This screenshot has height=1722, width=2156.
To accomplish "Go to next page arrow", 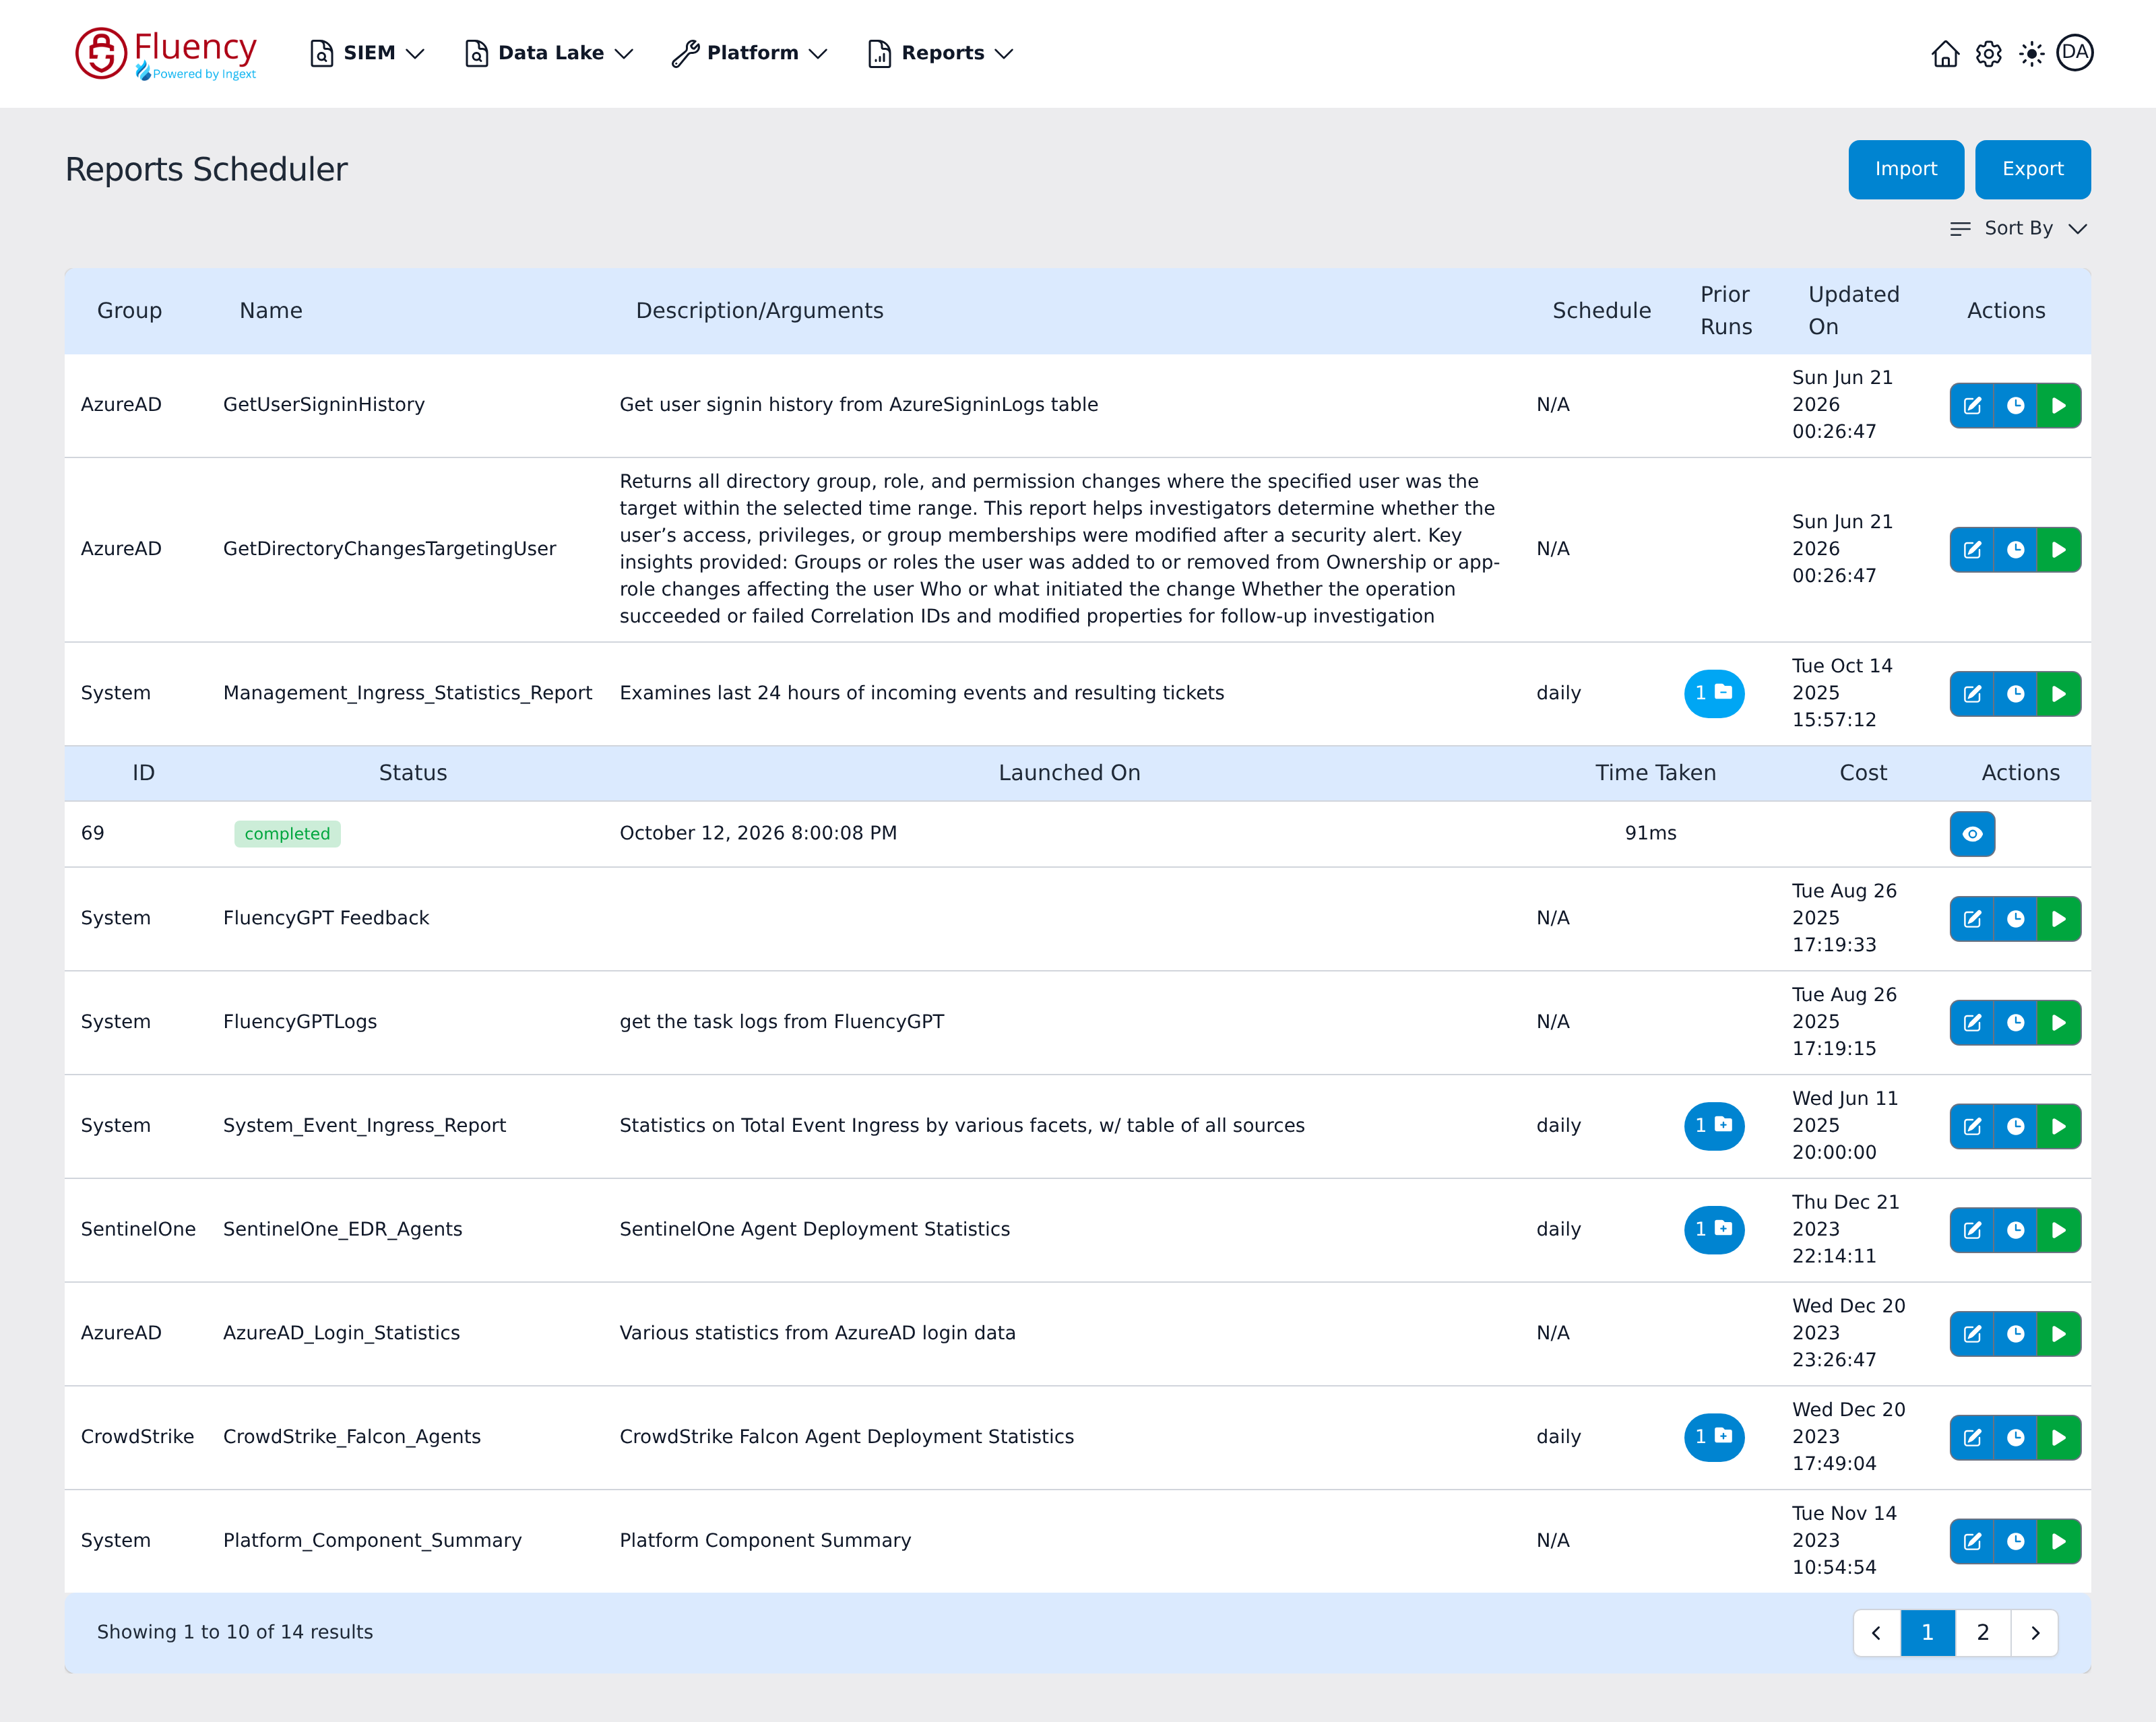I will pos(2034,1632).
